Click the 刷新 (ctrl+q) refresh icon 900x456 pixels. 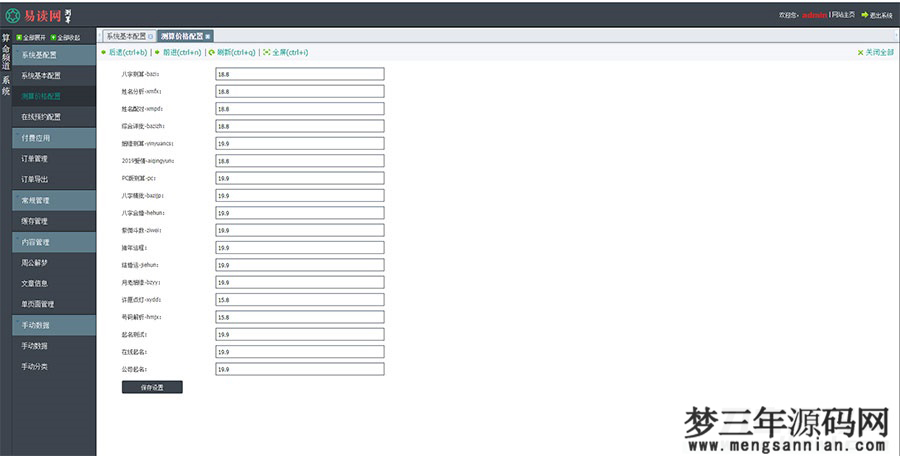[211, 52]
